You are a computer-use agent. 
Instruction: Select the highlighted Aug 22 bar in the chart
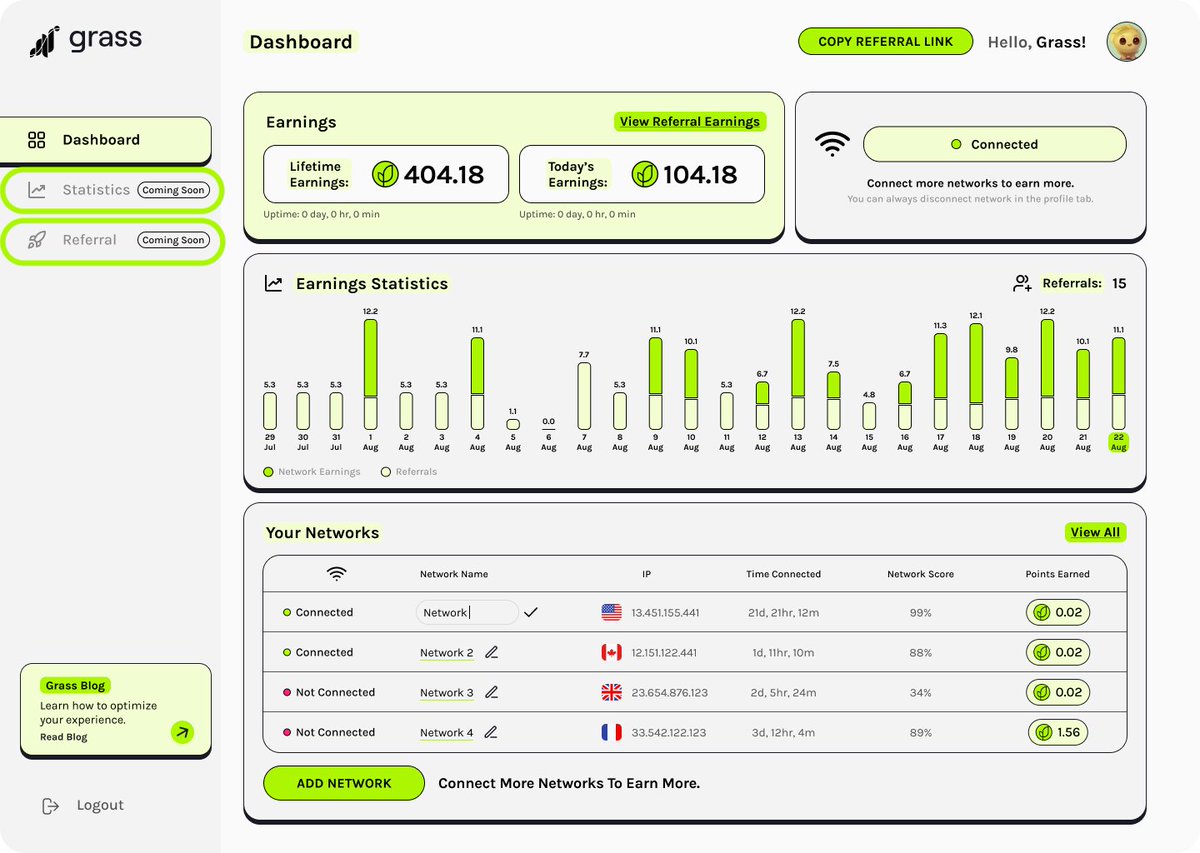(x=1118, y=385)
